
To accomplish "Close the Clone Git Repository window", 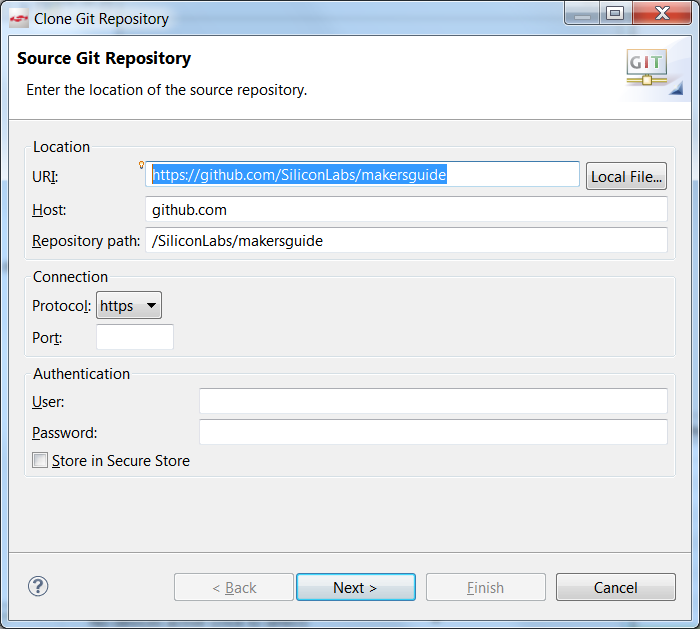I will [x=662, y=13].
